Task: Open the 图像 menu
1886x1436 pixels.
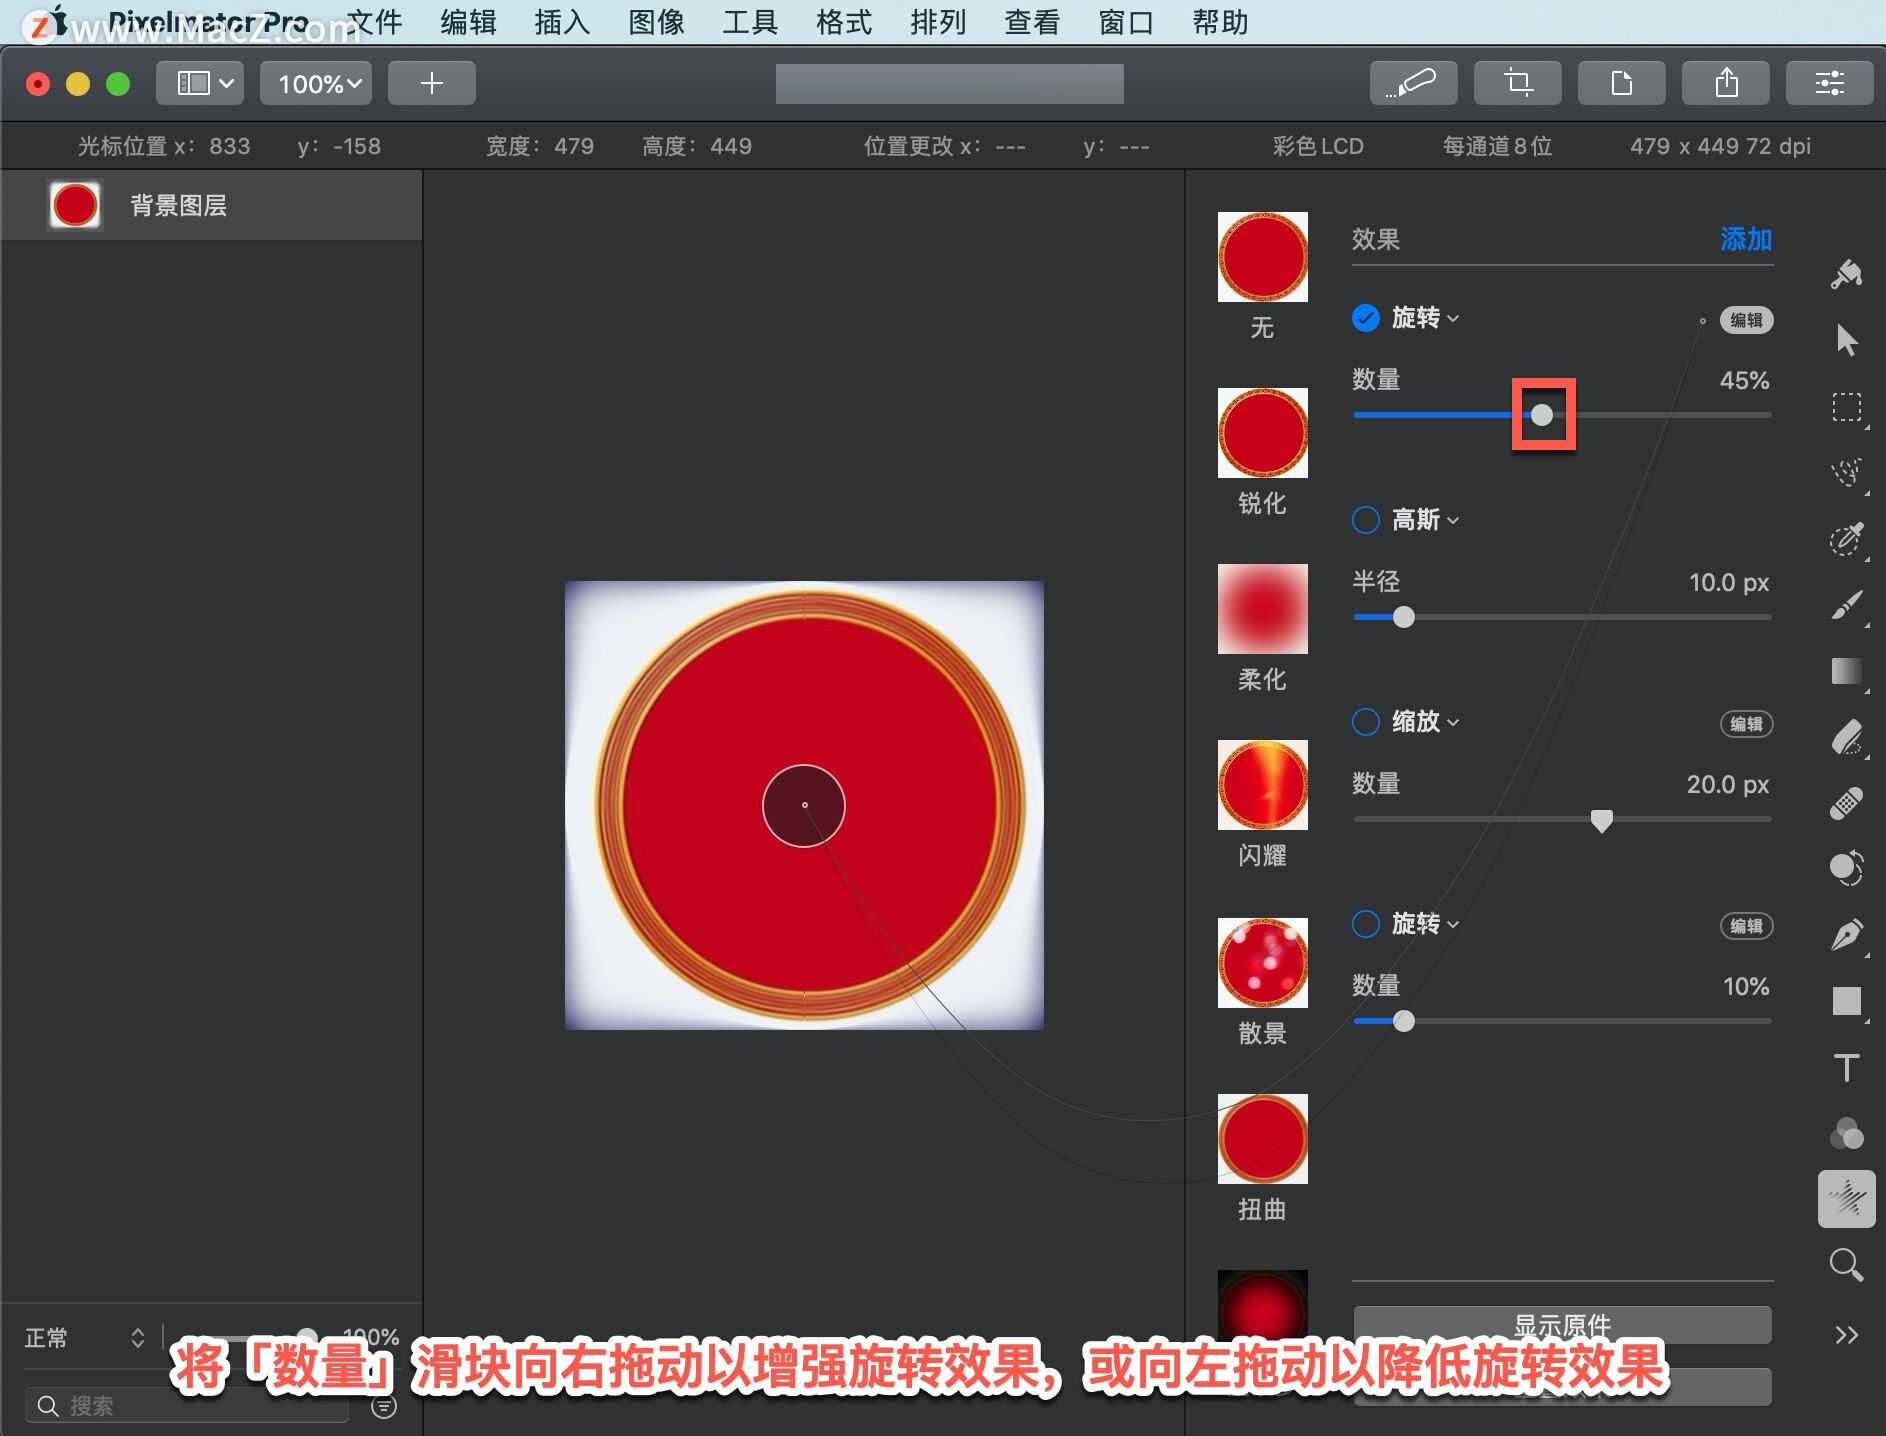Action: (656, 22)
